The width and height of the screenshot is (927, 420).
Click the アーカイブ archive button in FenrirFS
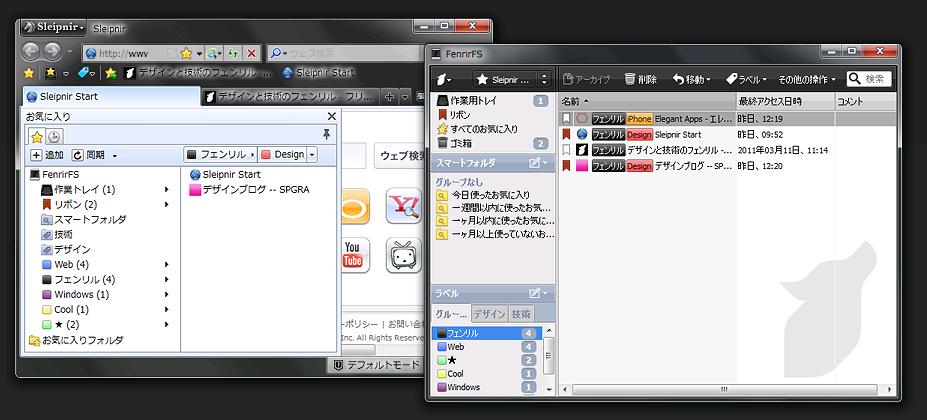point(586,79)
